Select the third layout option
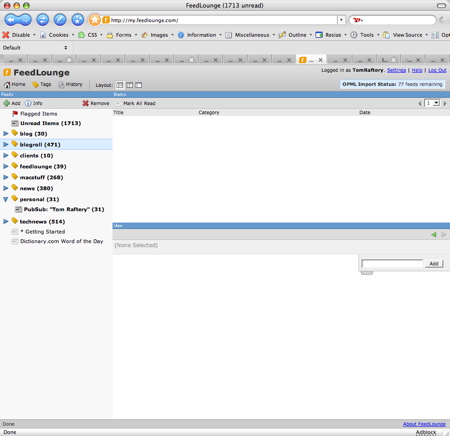Image resolution: width=450 pixels, height=436 pixels. click(x=139, y=85)
